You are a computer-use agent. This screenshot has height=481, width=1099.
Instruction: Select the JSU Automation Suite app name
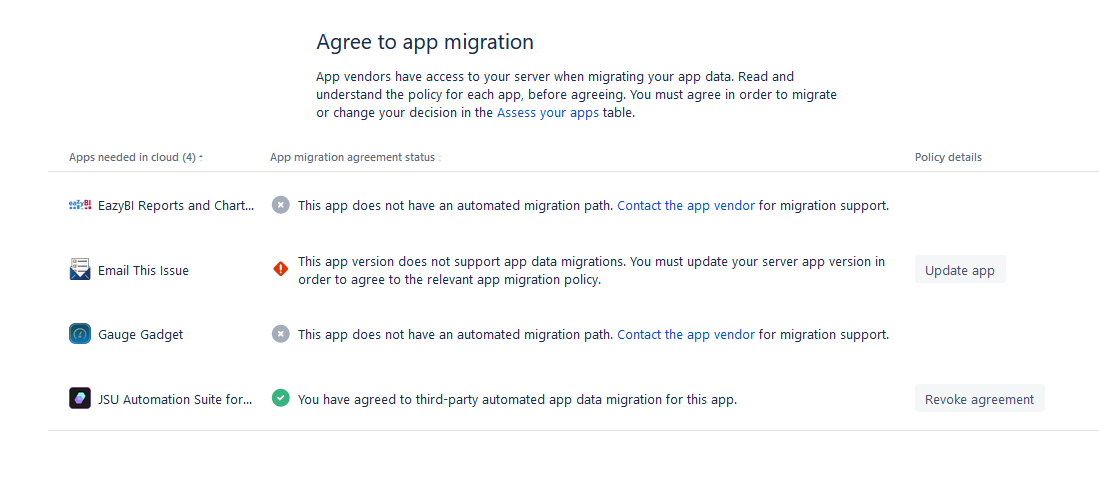coord(176,399)
